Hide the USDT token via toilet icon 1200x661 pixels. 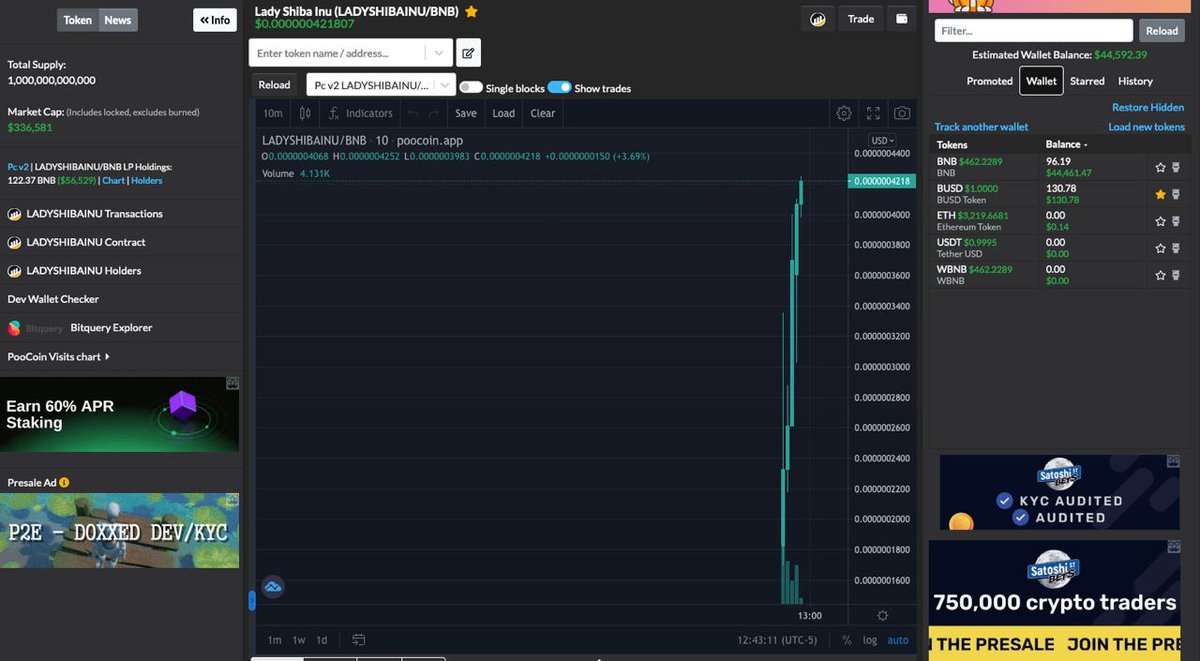(1176, 248)
